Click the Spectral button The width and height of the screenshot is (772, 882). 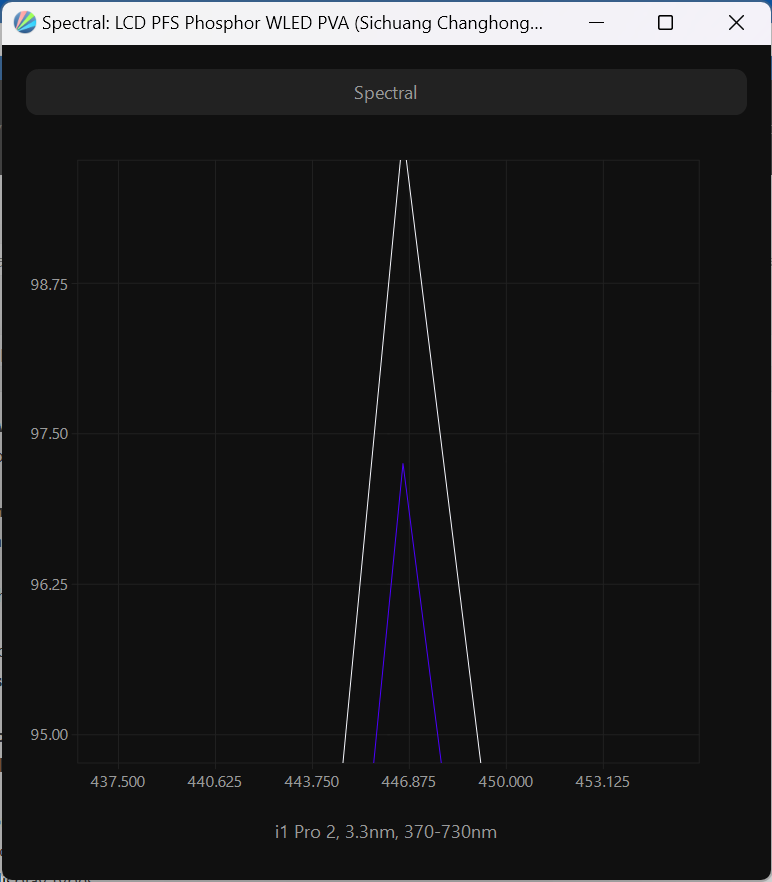[386, 92]
